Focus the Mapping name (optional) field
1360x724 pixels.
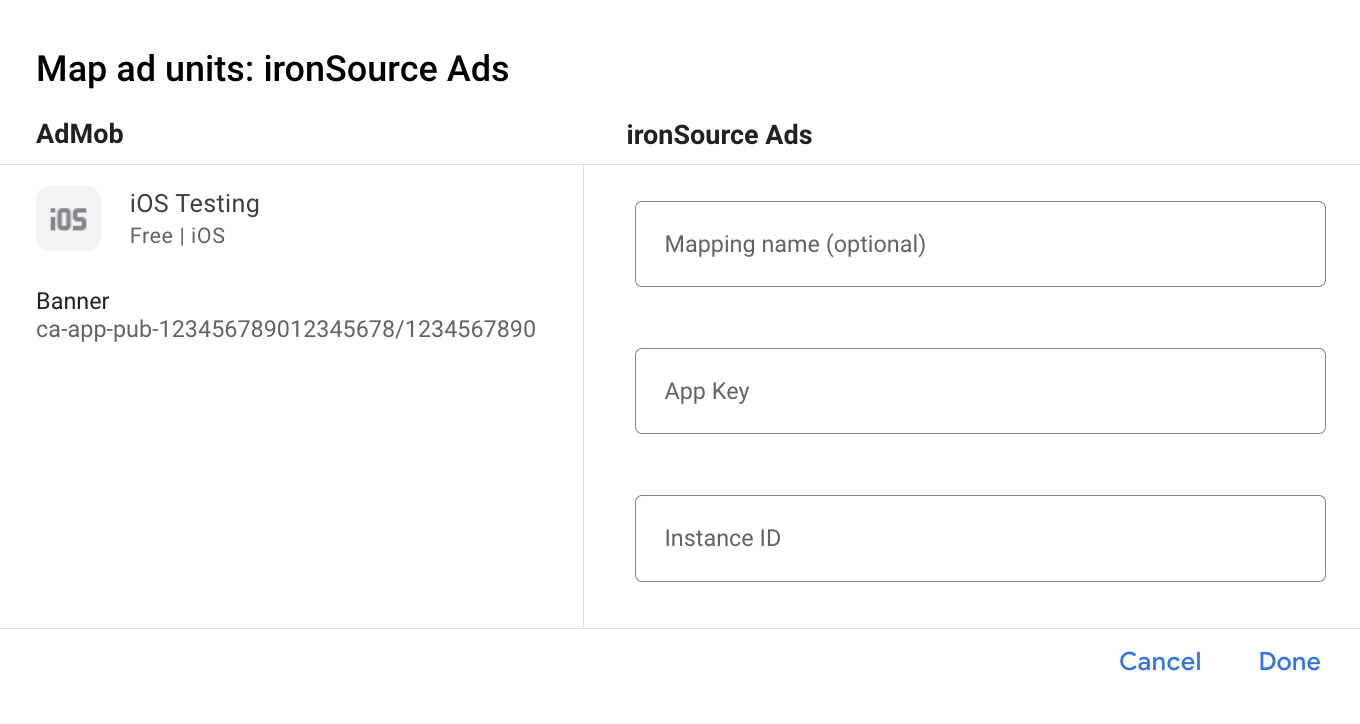tap(980, 244)
